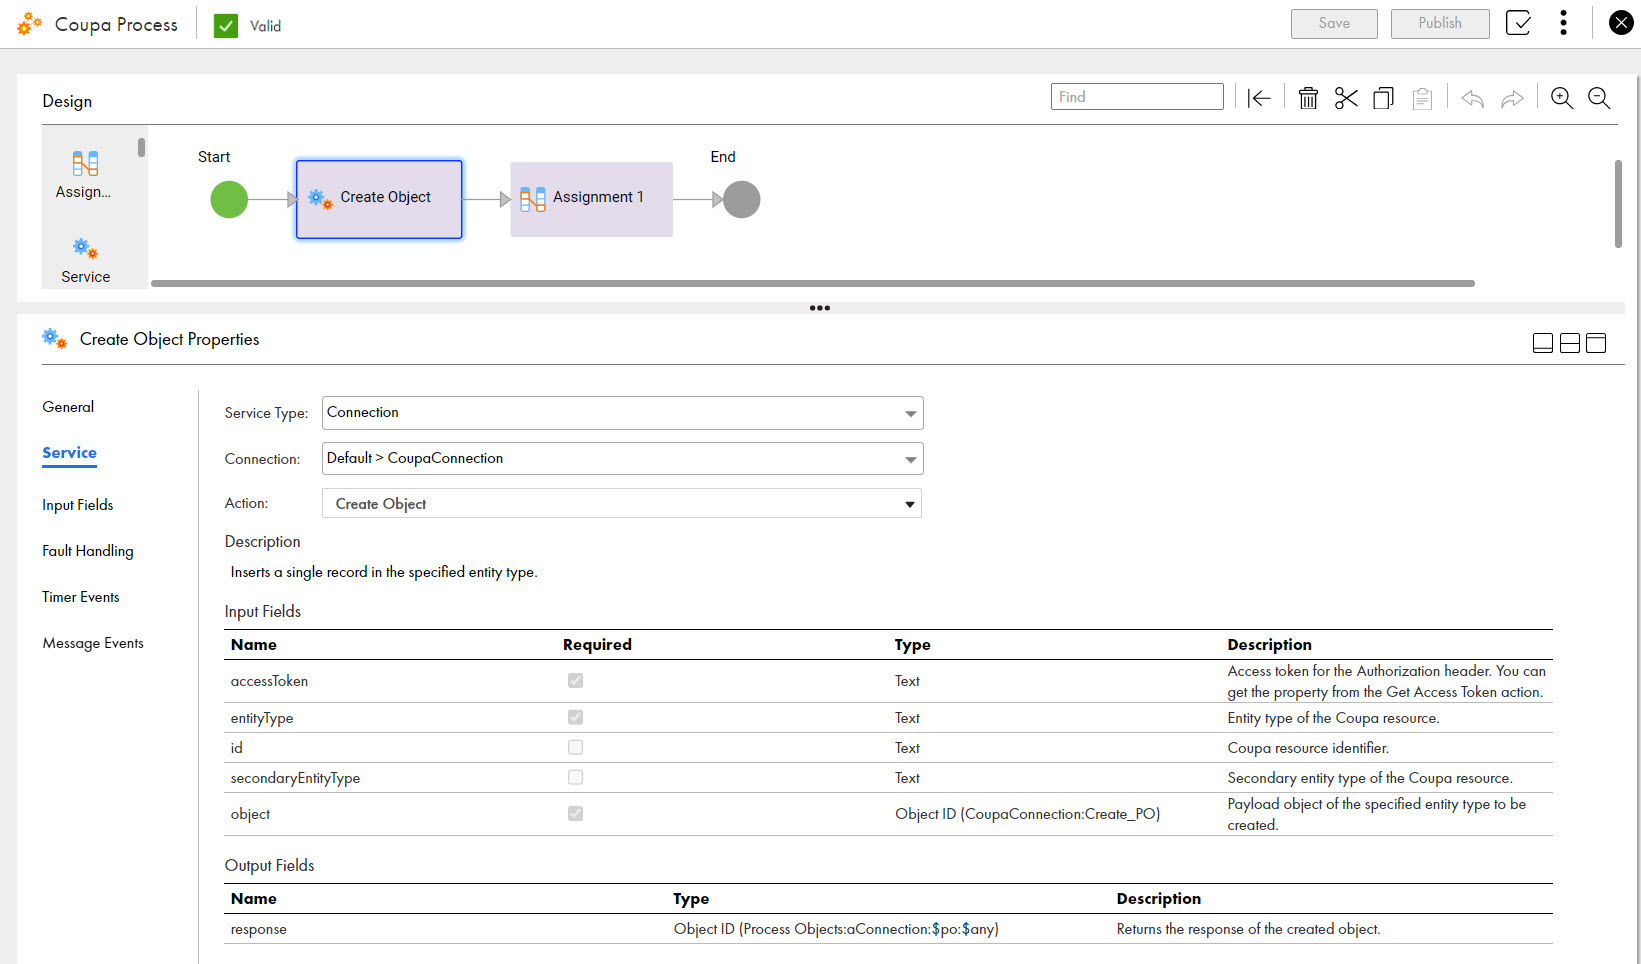The width and height of the screenshot is (1641, 964).
Task: Switch to bottom-panel layout icon
Action: (x=1543, y=343)
